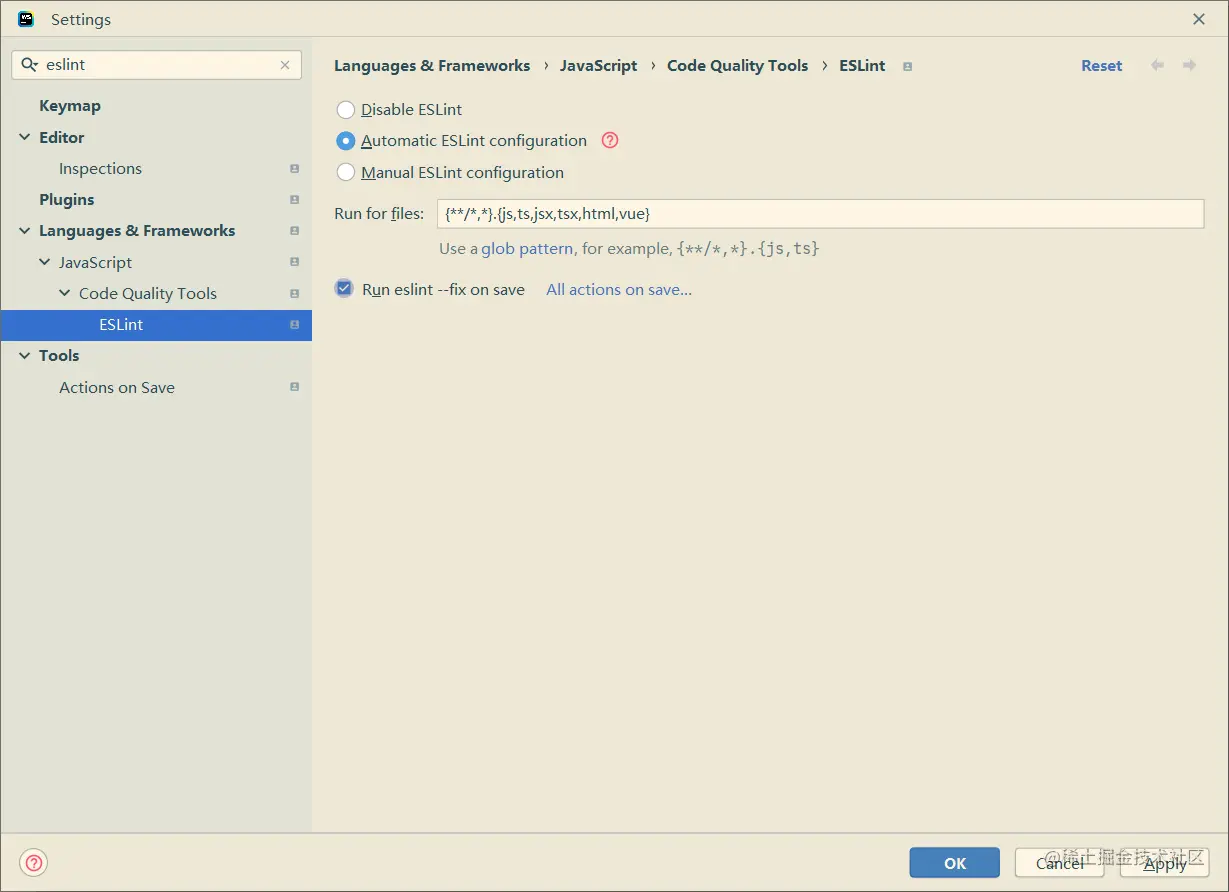Screen dimensions: 1229x892
Task: Toggle Run eslint --fix on save
Action: coord(344,289)
